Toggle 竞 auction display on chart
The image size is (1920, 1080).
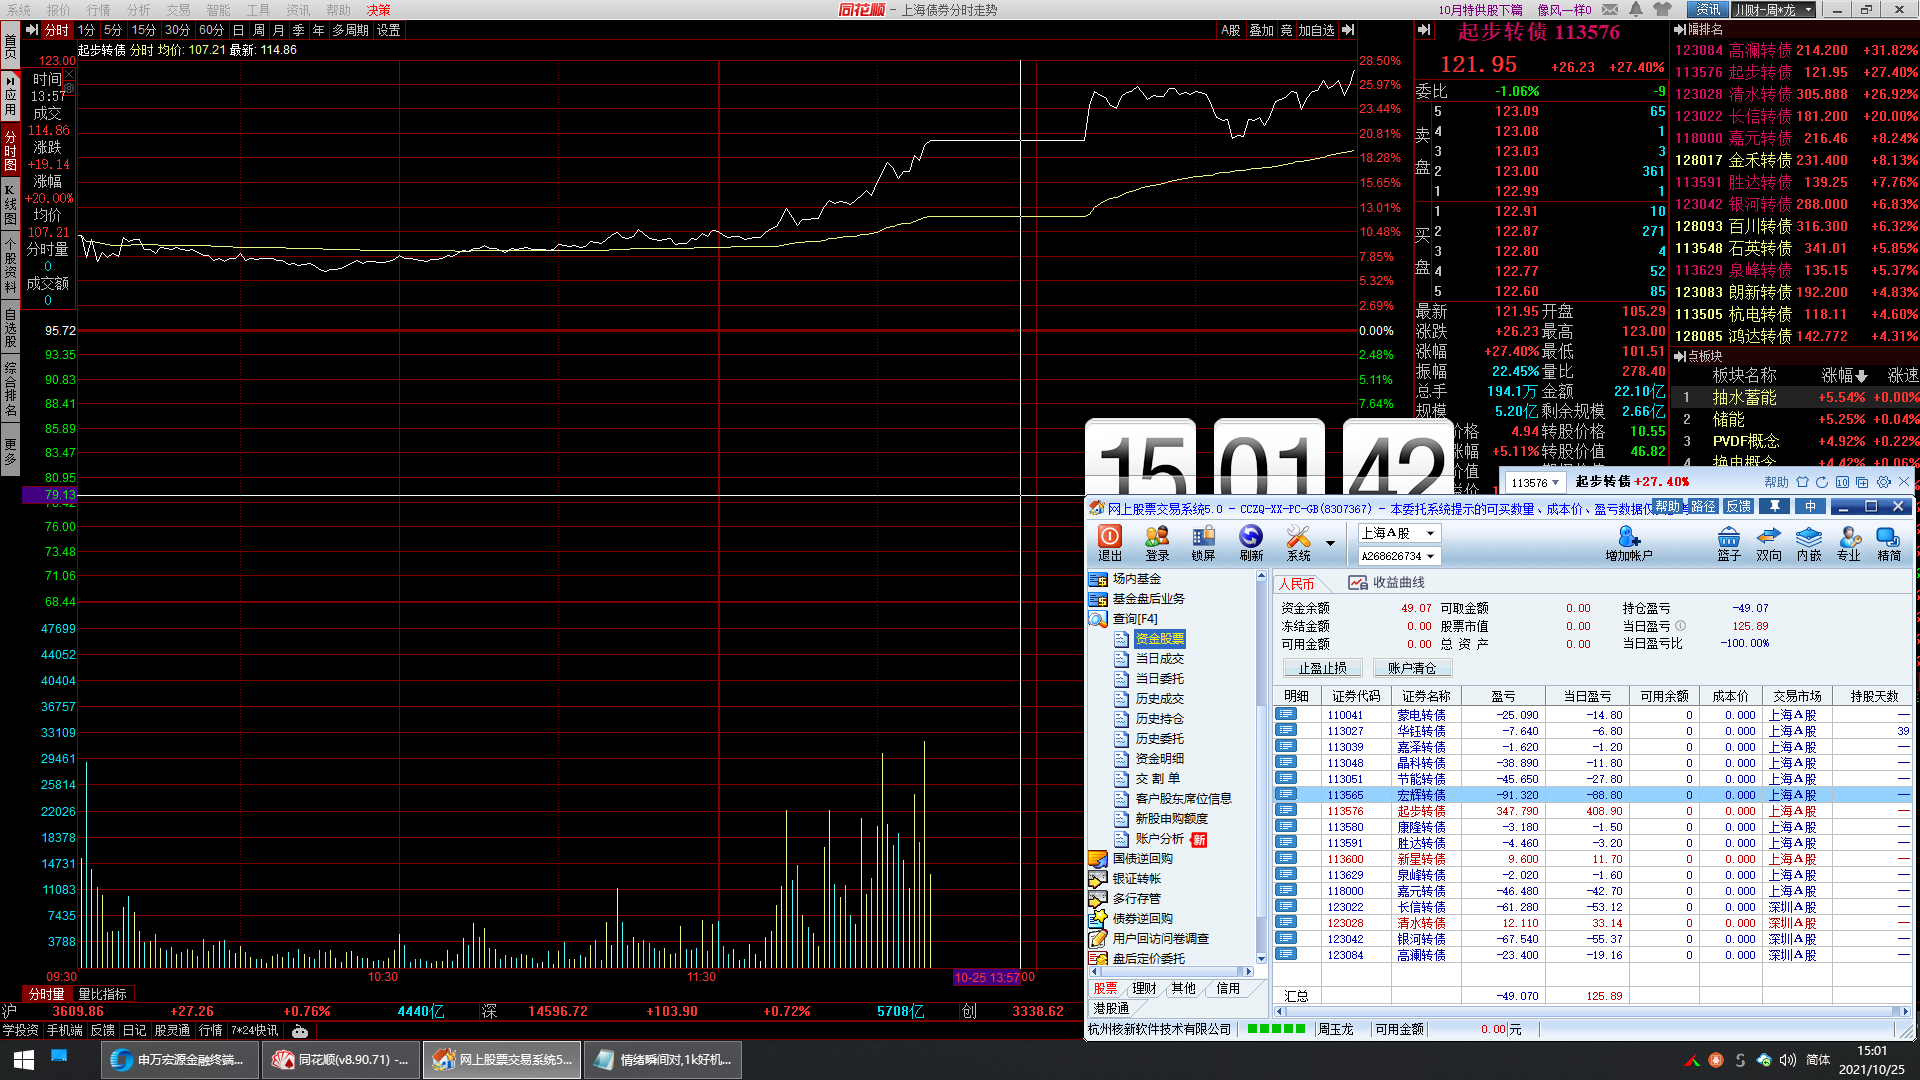coord(1286,30)
